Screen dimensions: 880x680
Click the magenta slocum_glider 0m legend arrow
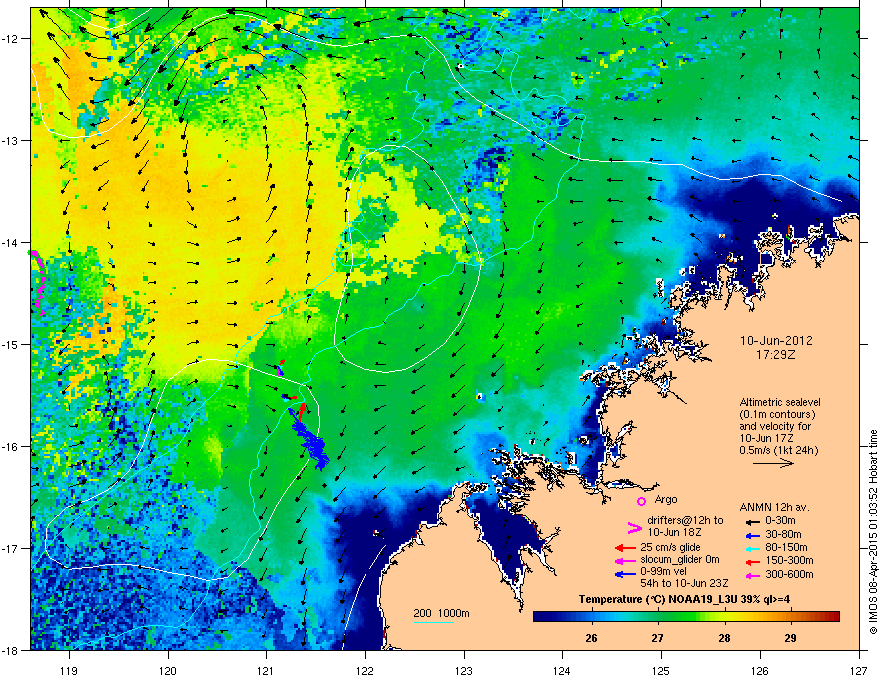click(x=625, y=560)
